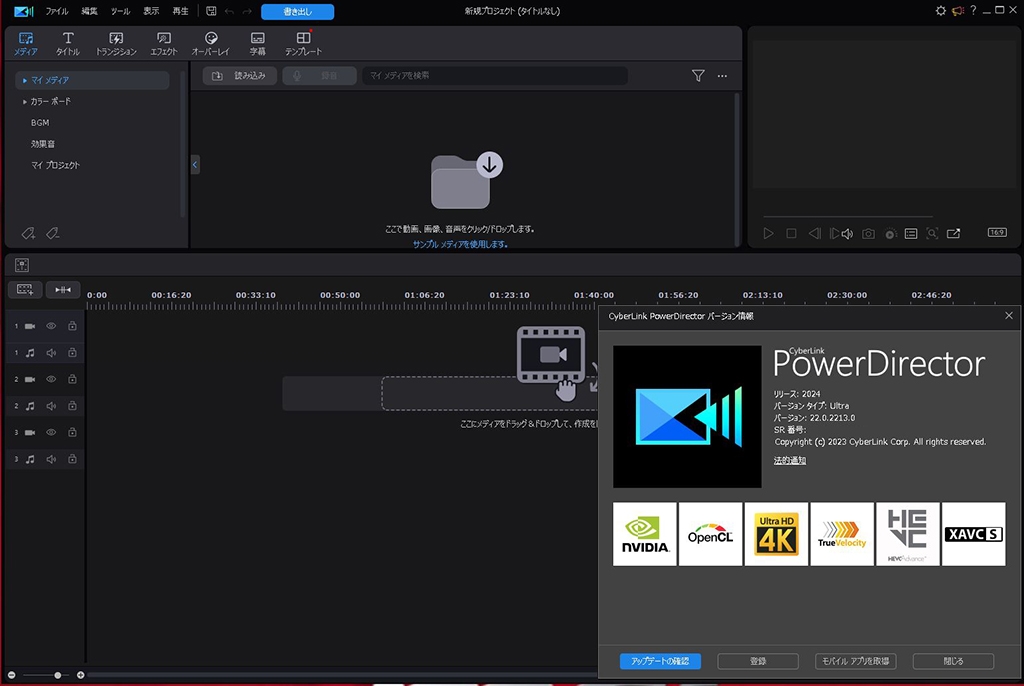
Task: Open the オーバーレイ overlay room
Action: 210,43
